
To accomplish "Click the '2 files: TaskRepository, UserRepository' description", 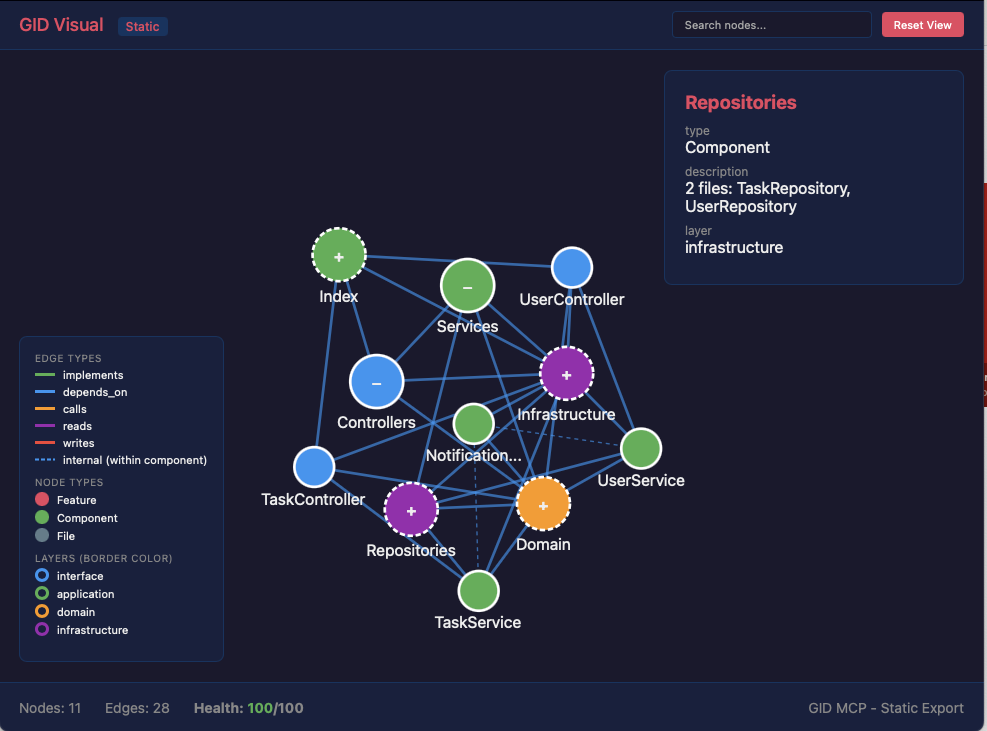I will click(x=768, y=197).
